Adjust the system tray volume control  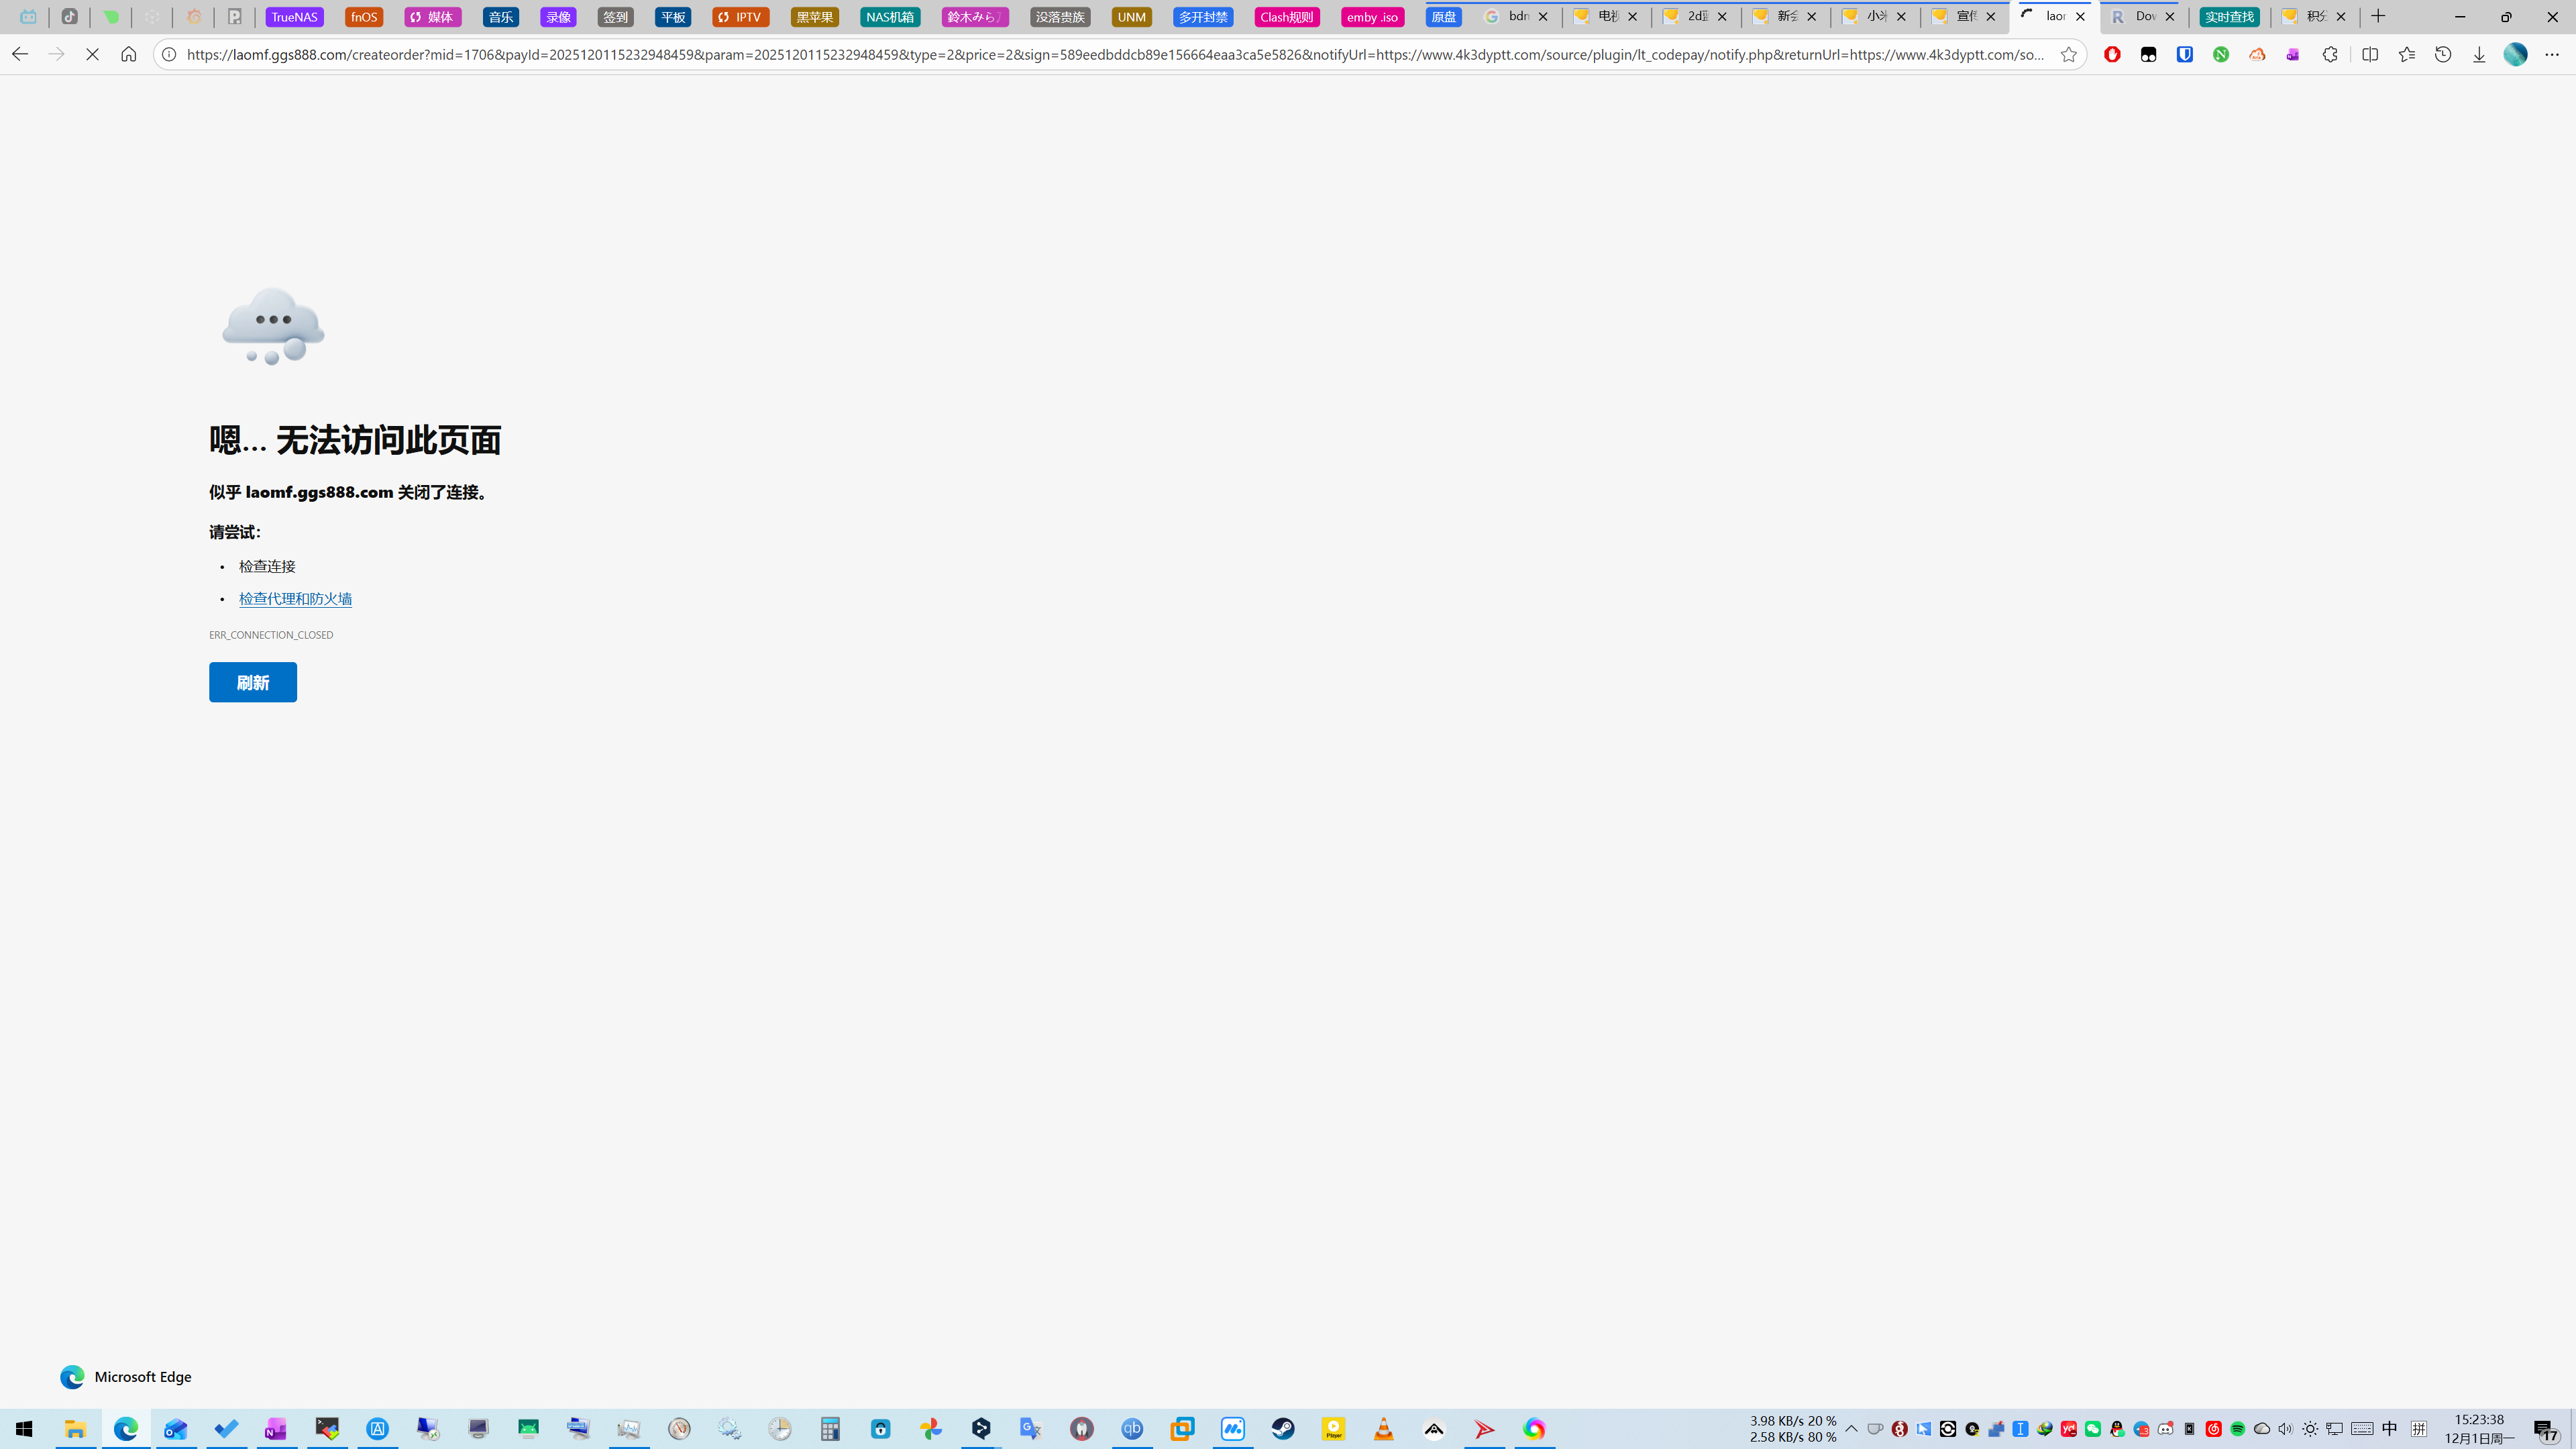[2285, 1429]
